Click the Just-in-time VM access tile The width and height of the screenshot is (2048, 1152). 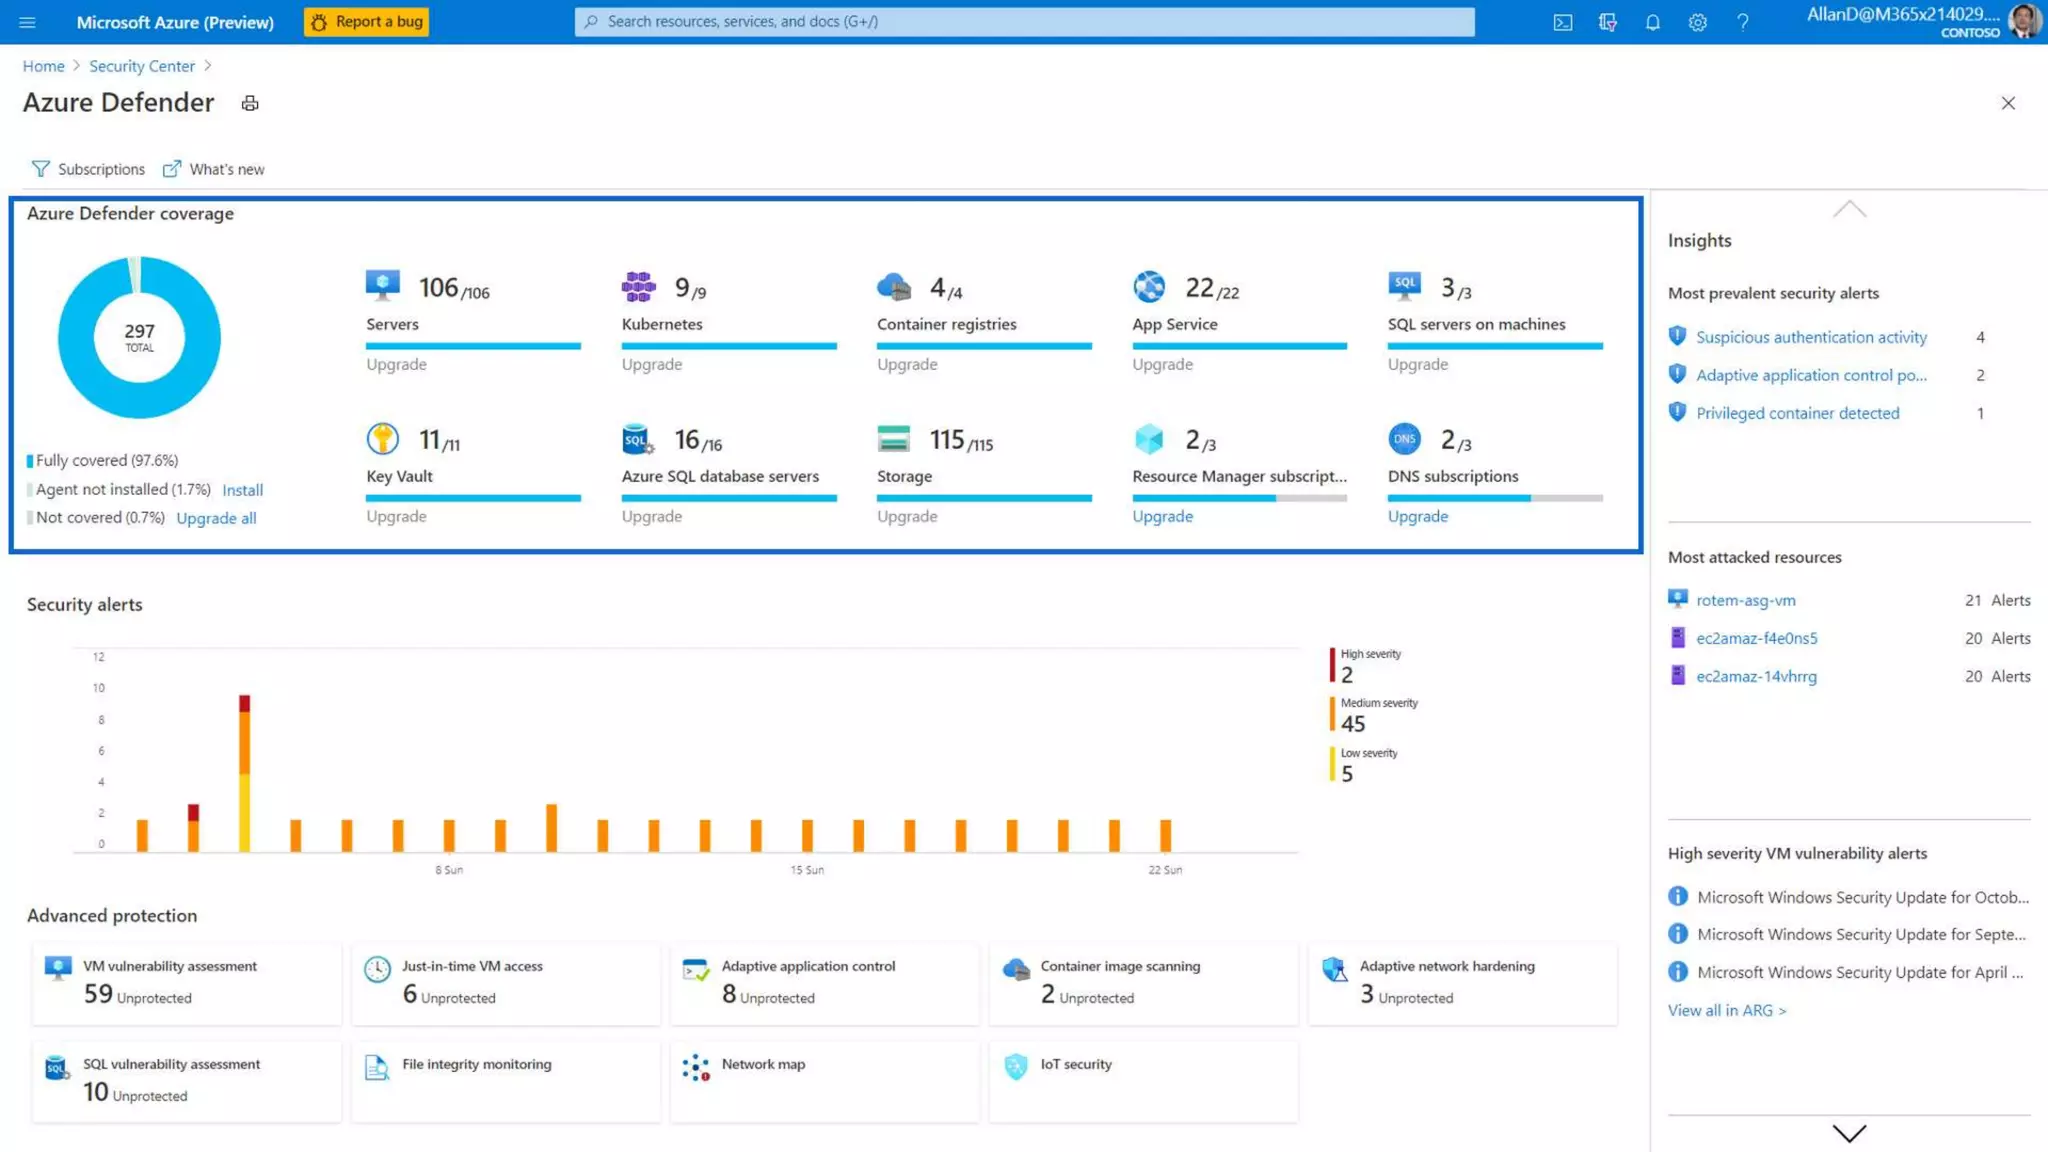click(x=505, y=982)
